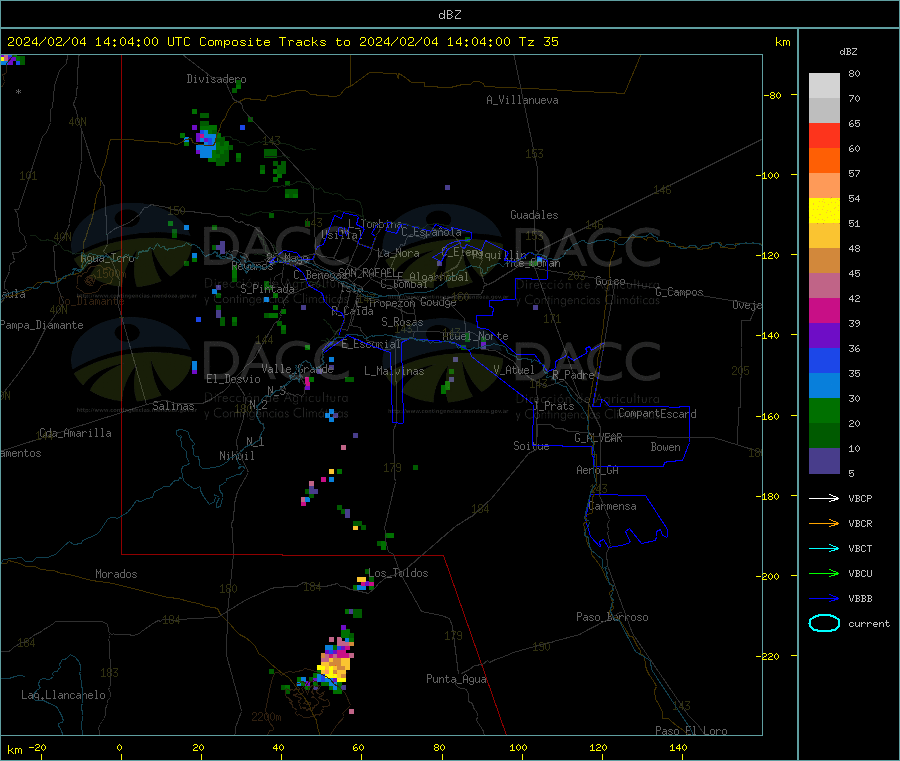The width and height of the screenshot is (900, 761).
Task: Click the SAN_RAFAEL city label
Action: click(367, 272)
